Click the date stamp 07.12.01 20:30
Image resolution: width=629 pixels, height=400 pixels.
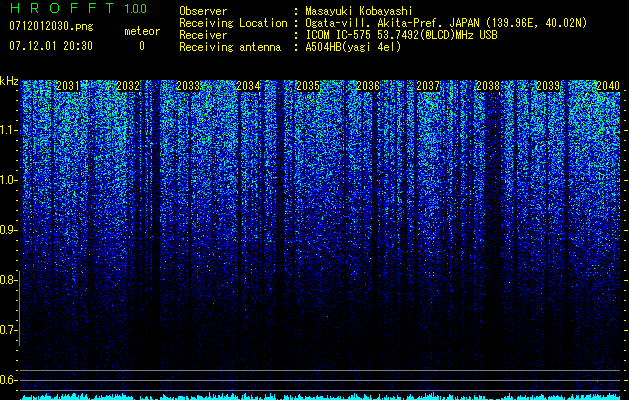[x=51, y=46]
